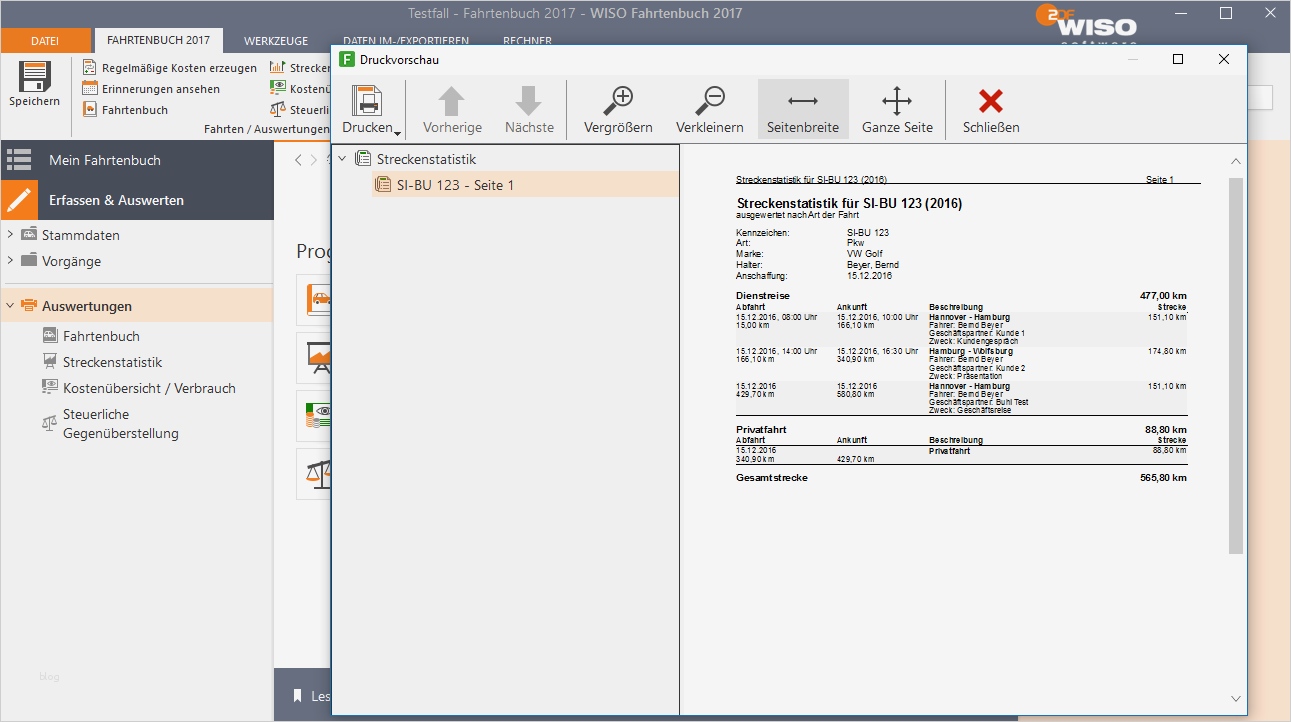Open the Drucken dropdown arrow
The width and height of the screenshot is (1291, 722).
397,133
